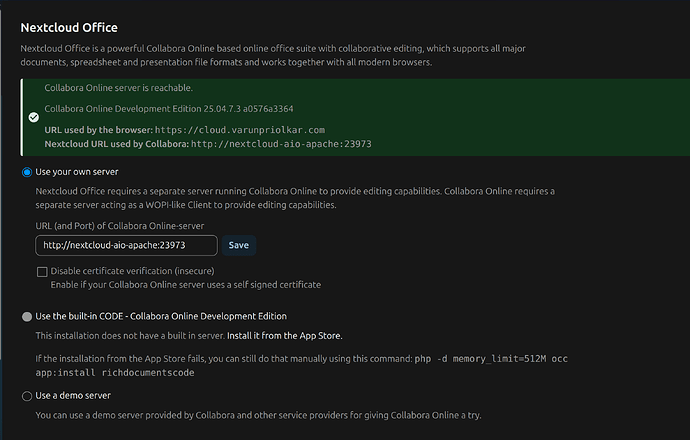Click the green checkmark status icon
The width and height of the screenshot is (690, 440).
33,116
